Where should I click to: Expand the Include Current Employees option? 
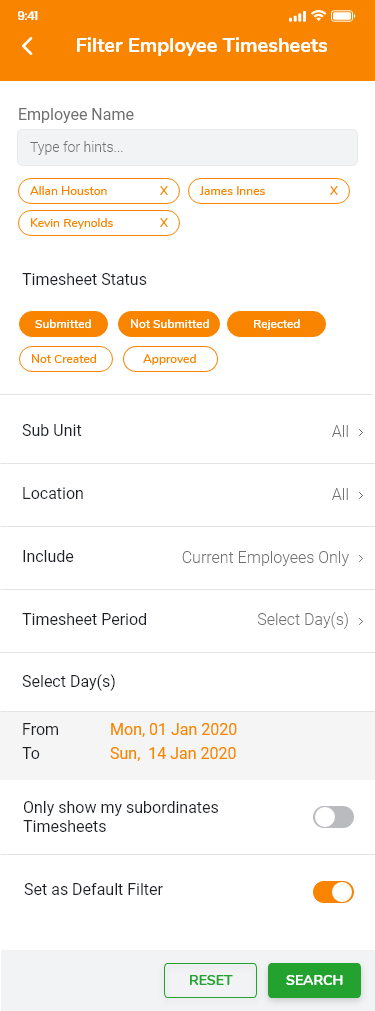pyautogui.click(x=187, y=558)
